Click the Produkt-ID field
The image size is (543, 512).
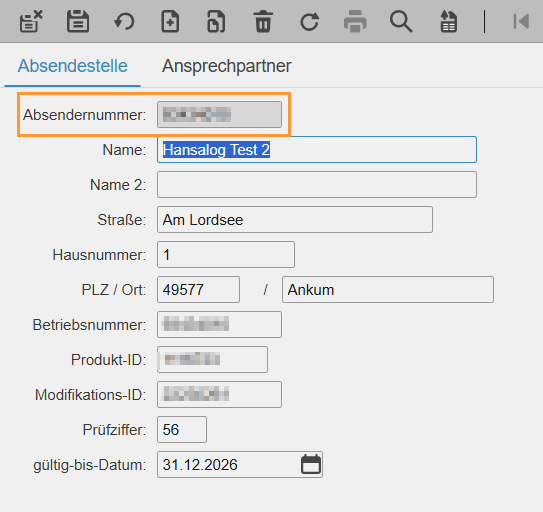pos(212,360)
